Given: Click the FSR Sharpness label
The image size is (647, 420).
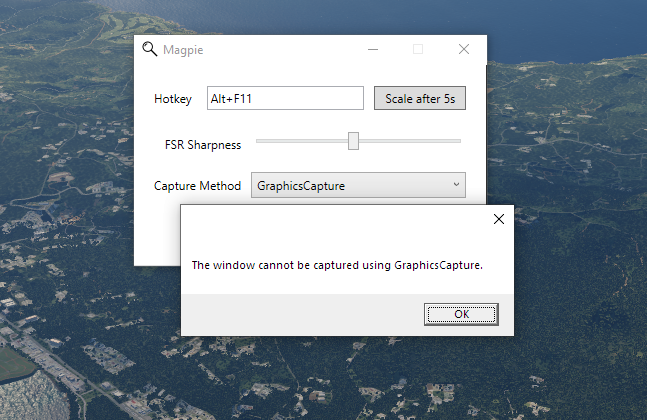Looking at the screenshot, I should click(203, 145).
